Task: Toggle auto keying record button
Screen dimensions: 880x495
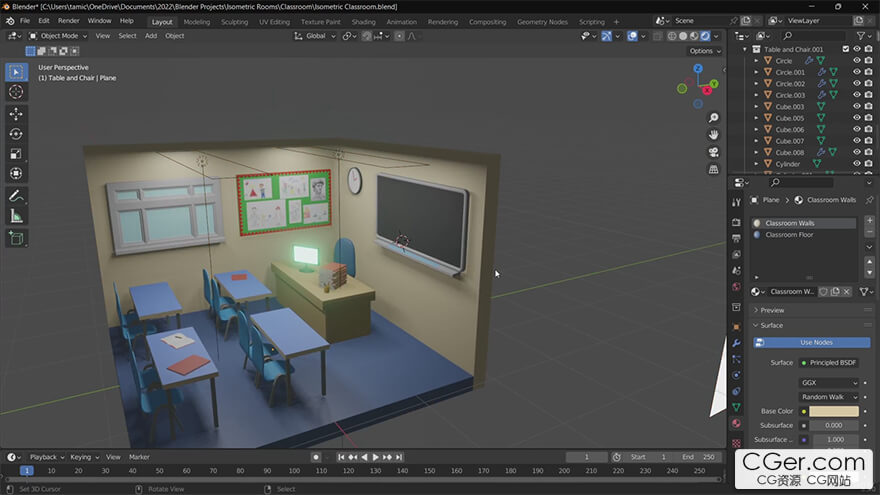Action: 316,457
